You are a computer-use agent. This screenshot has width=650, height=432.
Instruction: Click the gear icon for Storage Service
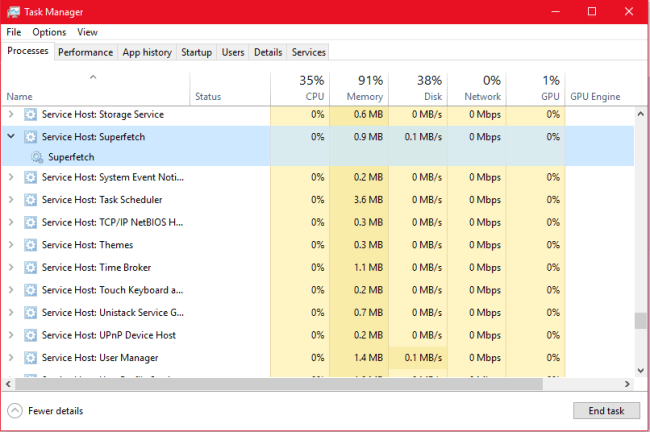coord(30,114)
